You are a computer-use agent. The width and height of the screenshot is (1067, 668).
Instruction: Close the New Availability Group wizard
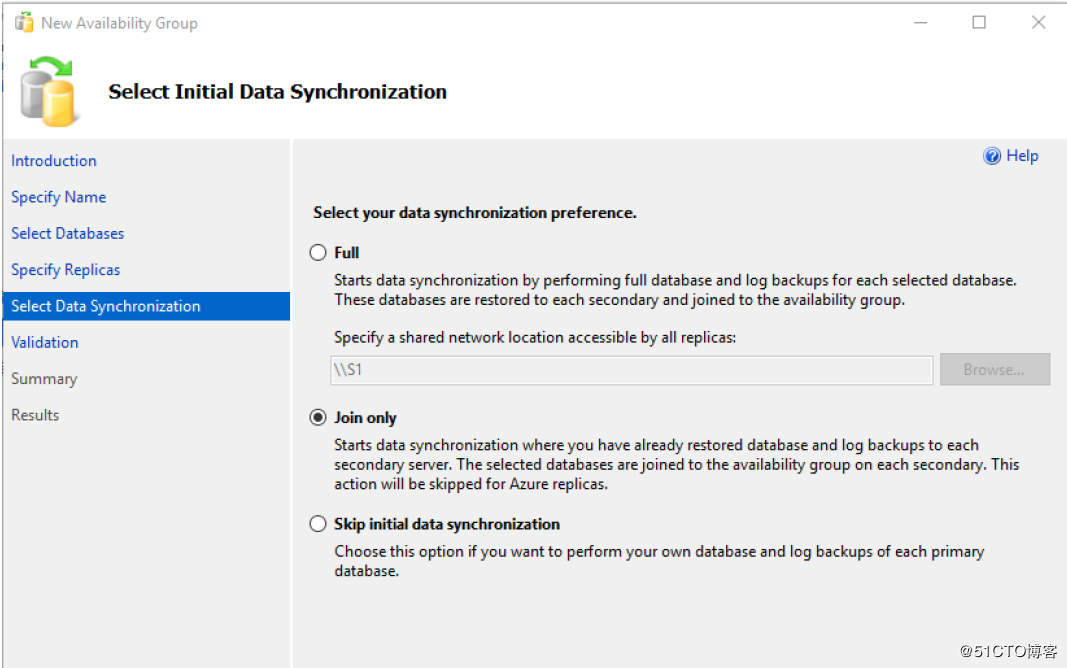pos(1038,22)
